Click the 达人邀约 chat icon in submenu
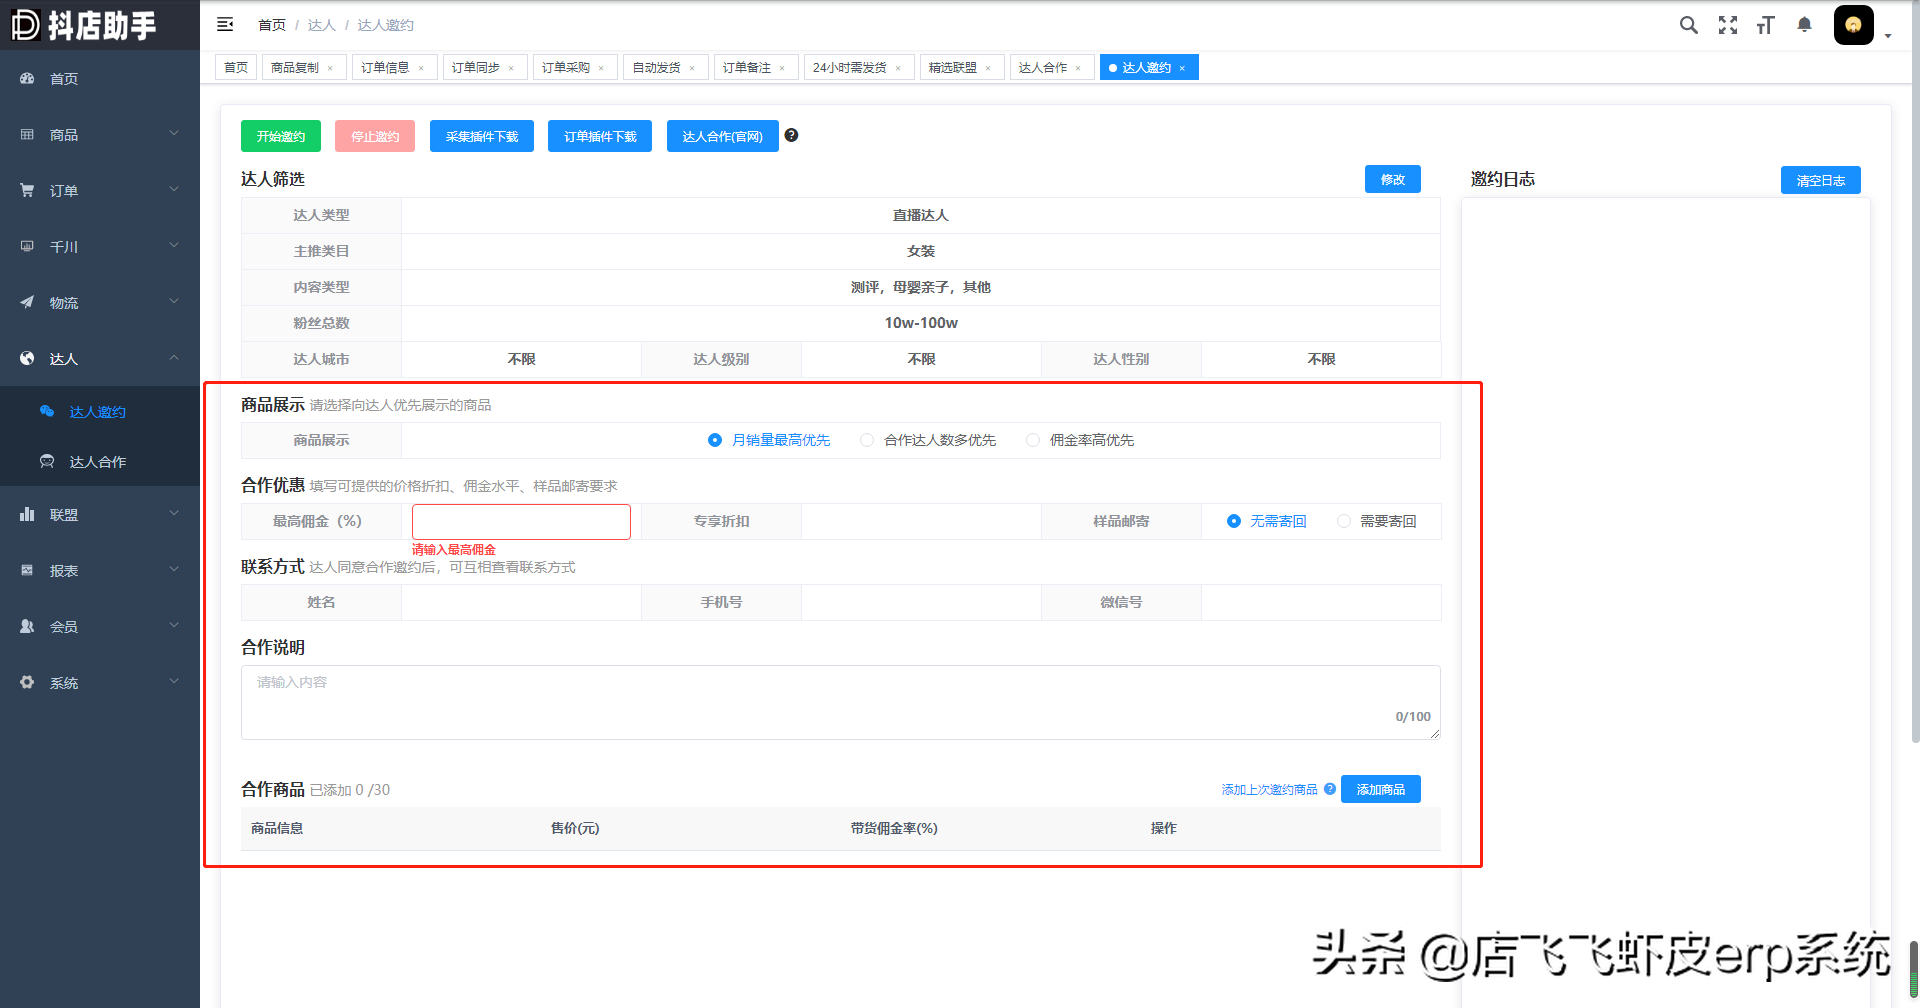This screenshot has height=1008, width=1920. (46, 411)
